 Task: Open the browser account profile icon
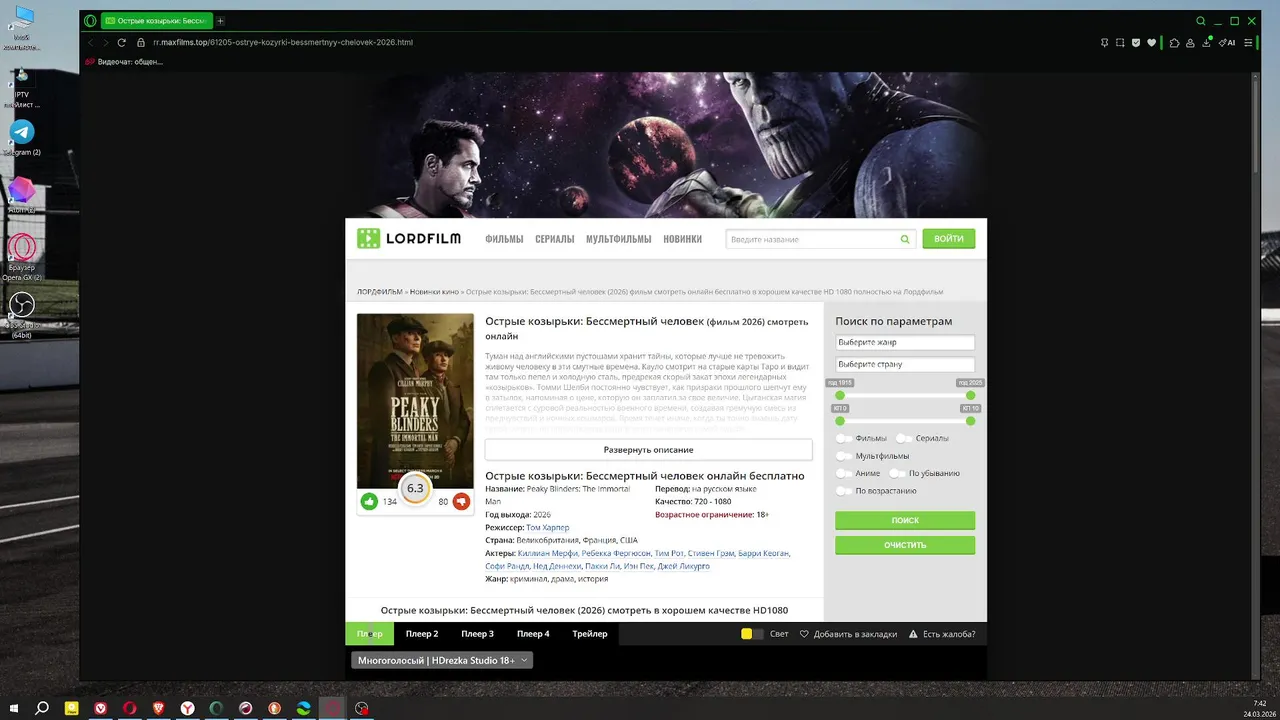[1191, 43]
